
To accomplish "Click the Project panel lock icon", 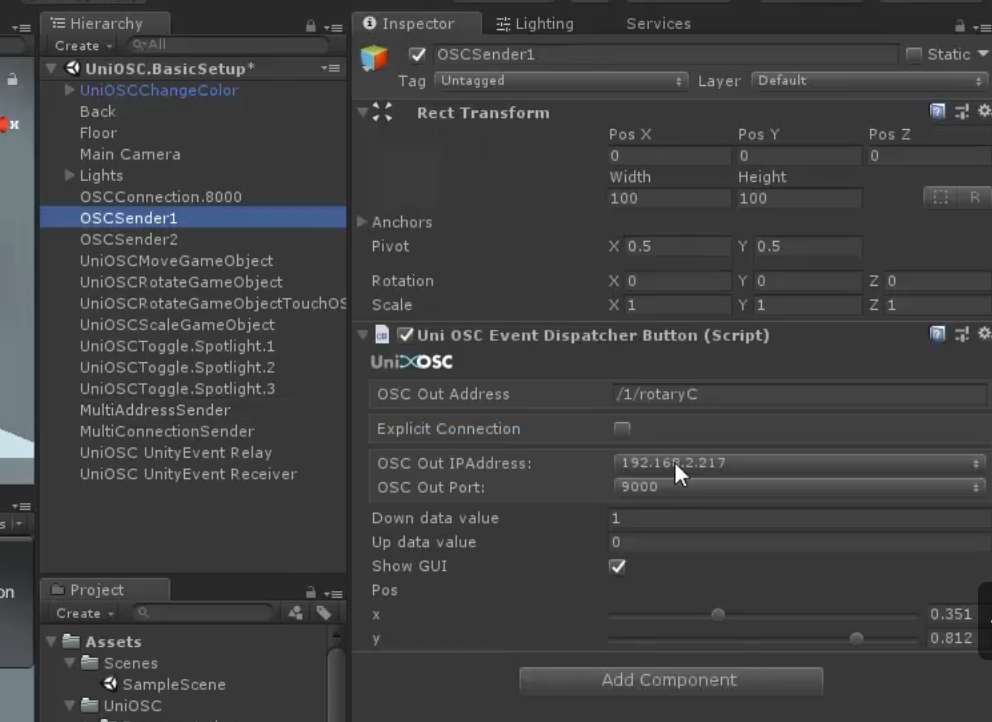I will (311, 592).
